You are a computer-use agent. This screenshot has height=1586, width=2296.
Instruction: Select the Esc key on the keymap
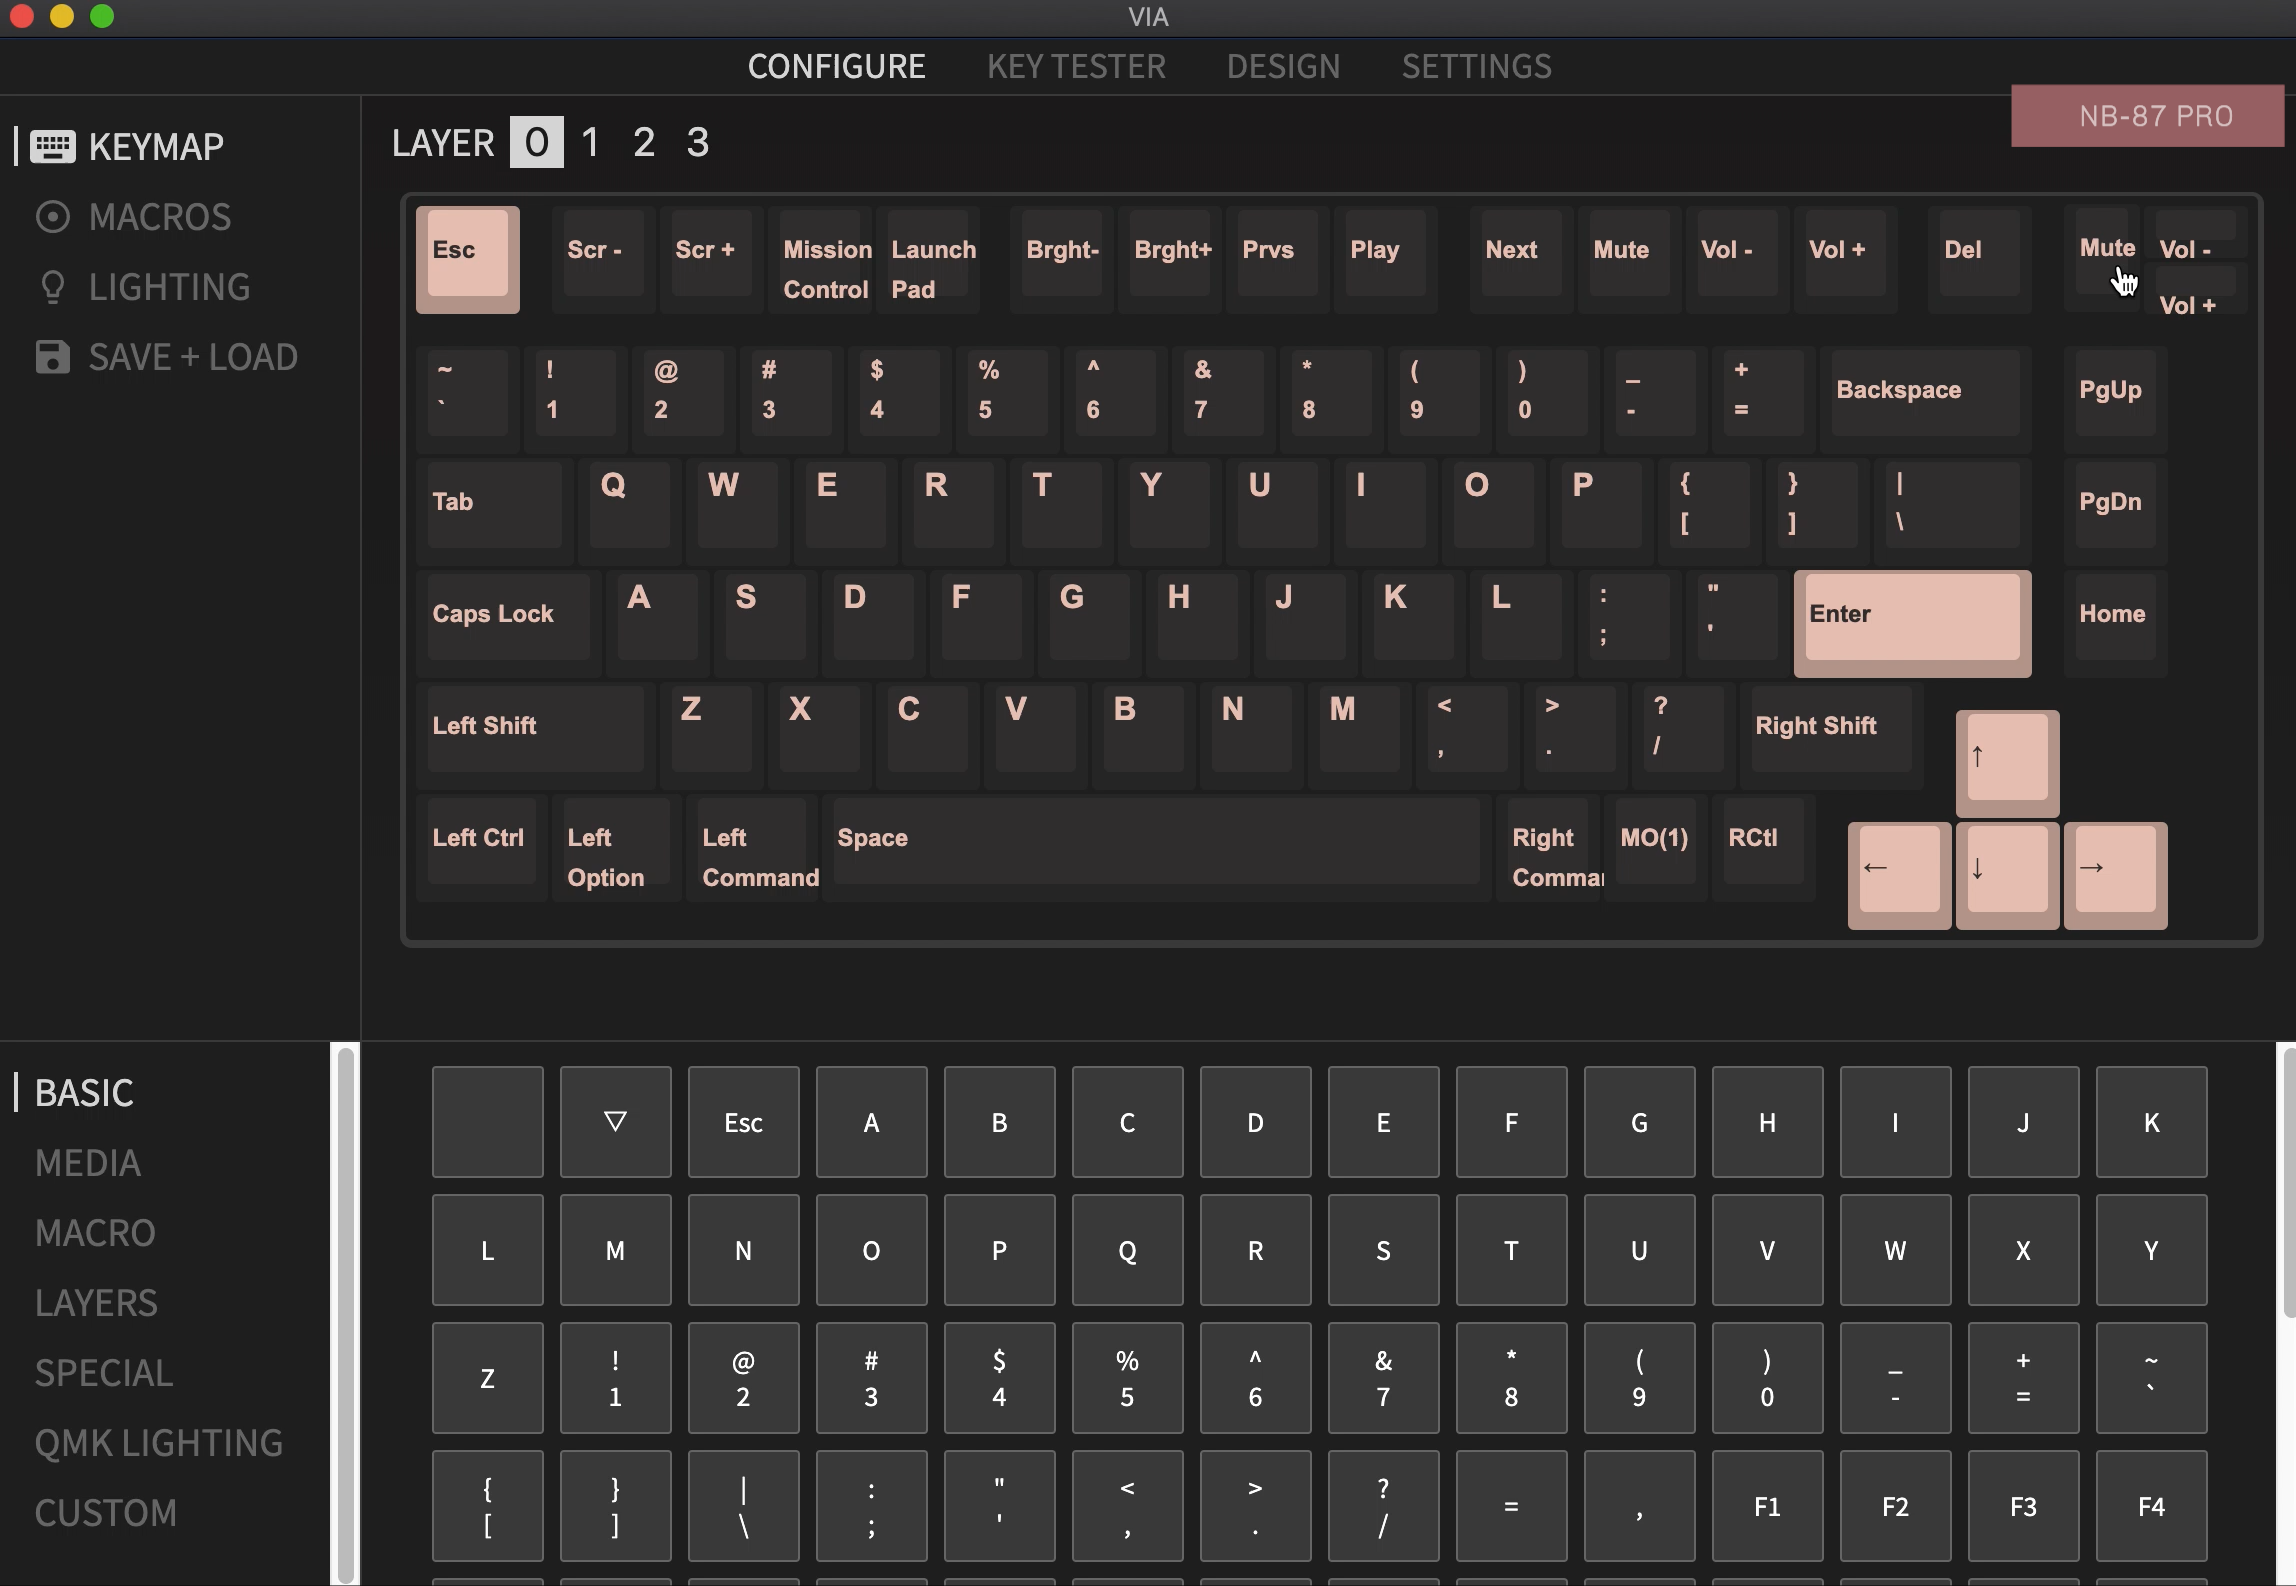466,258
